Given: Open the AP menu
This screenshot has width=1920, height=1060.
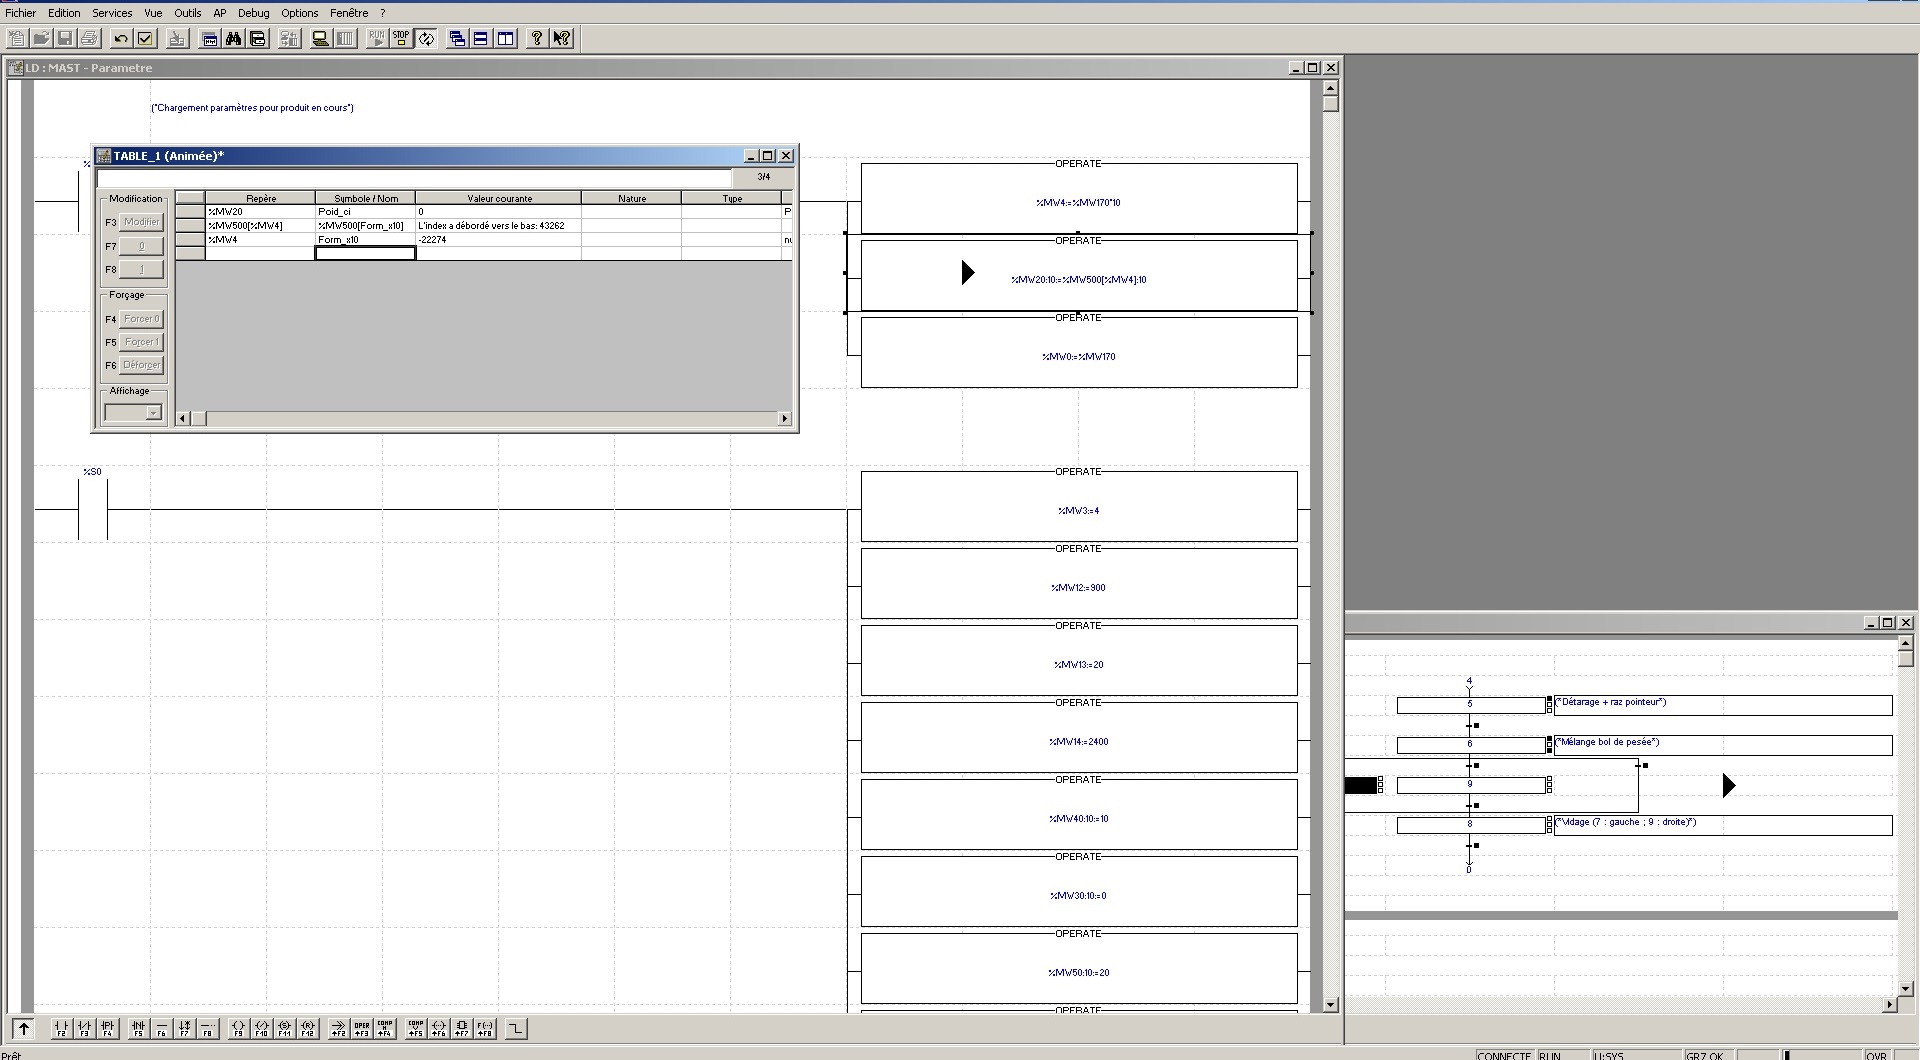Looking at the screenshot, I should click(219, 13).
